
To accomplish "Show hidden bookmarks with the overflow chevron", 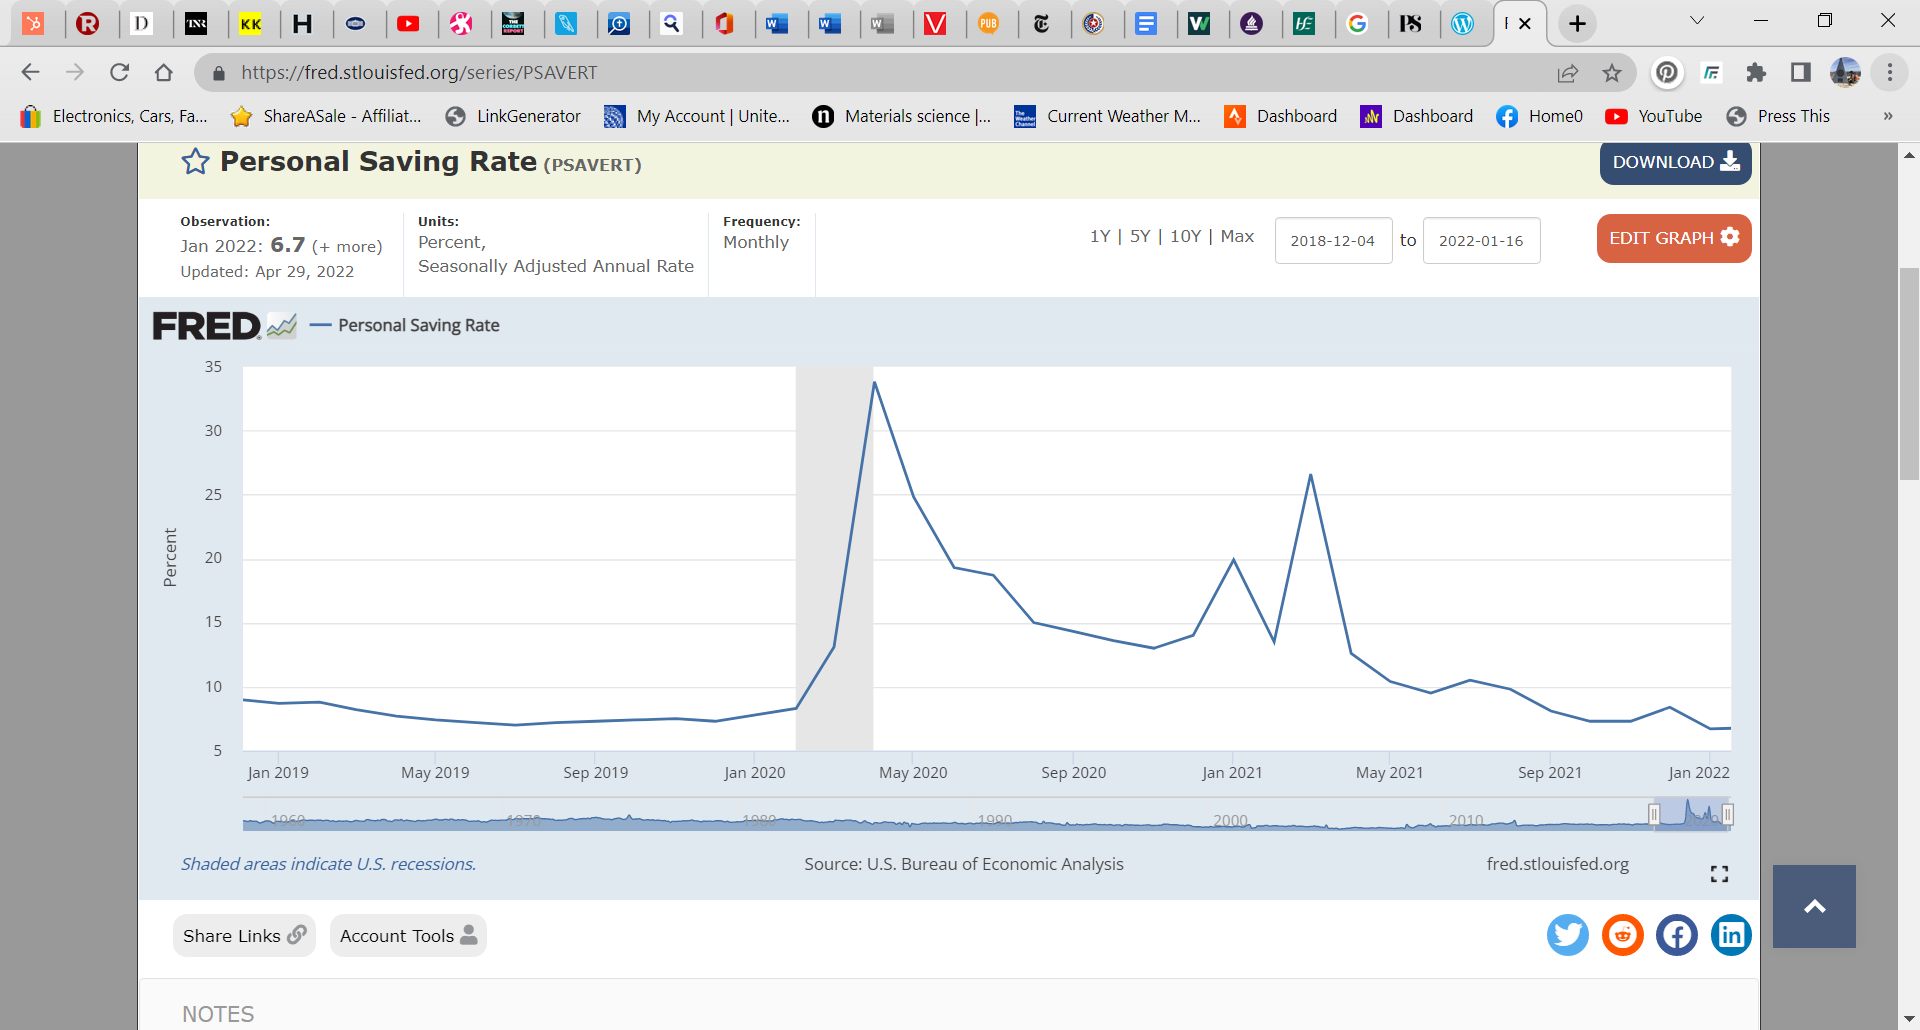I will point(1888,116).
